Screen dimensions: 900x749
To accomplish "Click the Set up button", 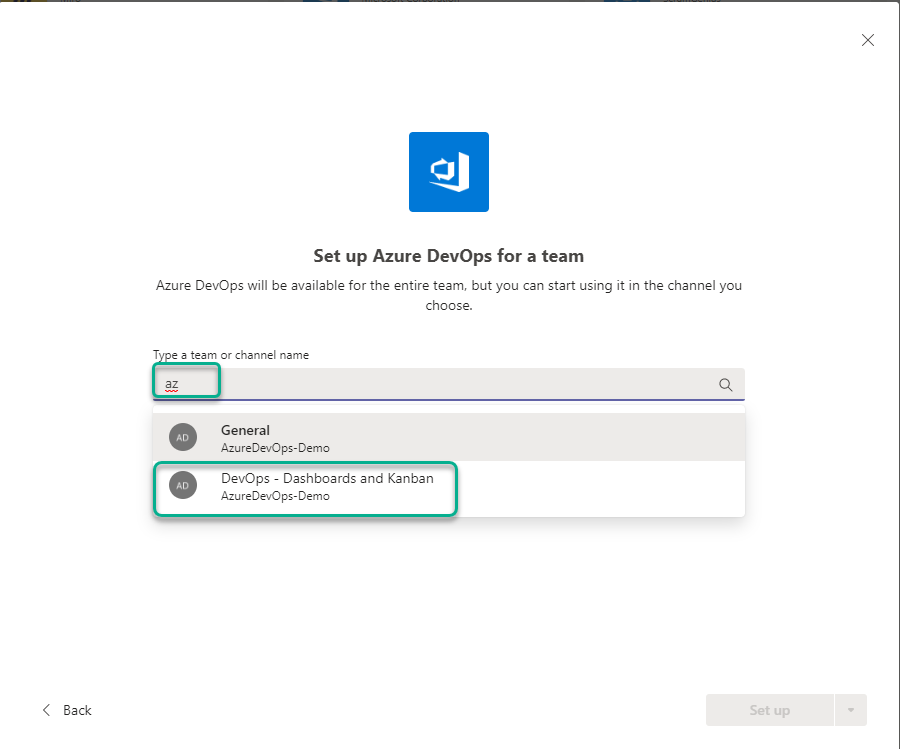I will point(769,711).
